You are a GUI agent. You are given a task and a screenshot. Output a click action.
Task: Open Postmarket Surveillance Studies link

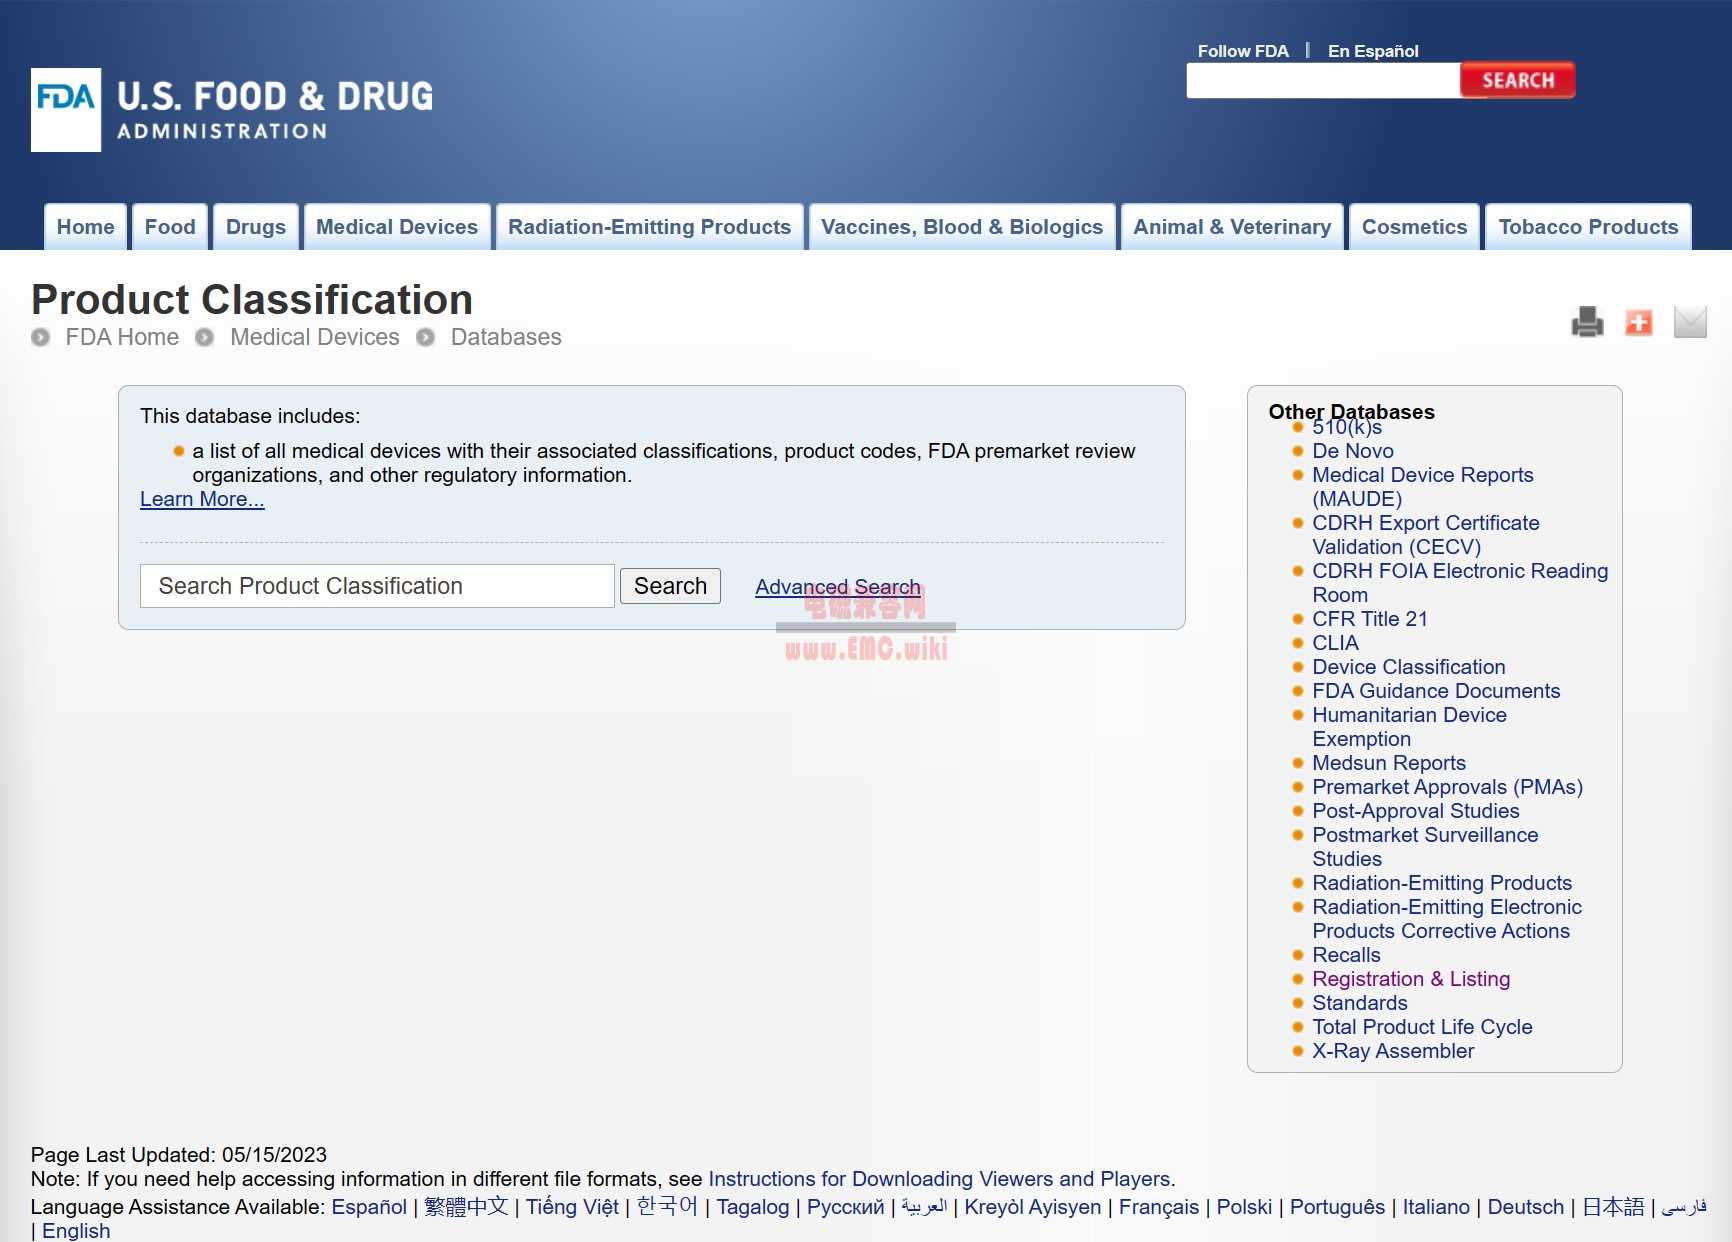pyautogui.click(x=1425, y=847)
